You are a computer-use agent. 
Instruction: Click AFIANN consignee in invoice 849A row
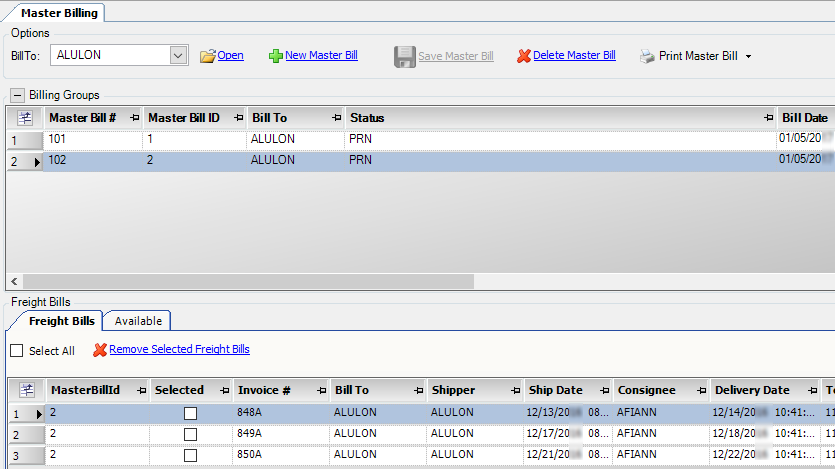tap(636, 433)
